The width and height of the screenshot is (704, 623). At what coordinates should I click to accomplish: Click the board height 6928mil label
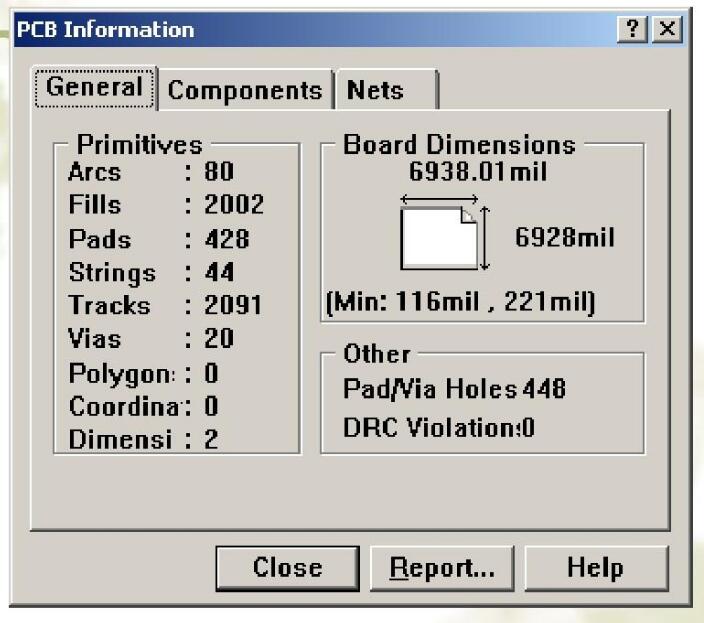(x=563, y=238)
